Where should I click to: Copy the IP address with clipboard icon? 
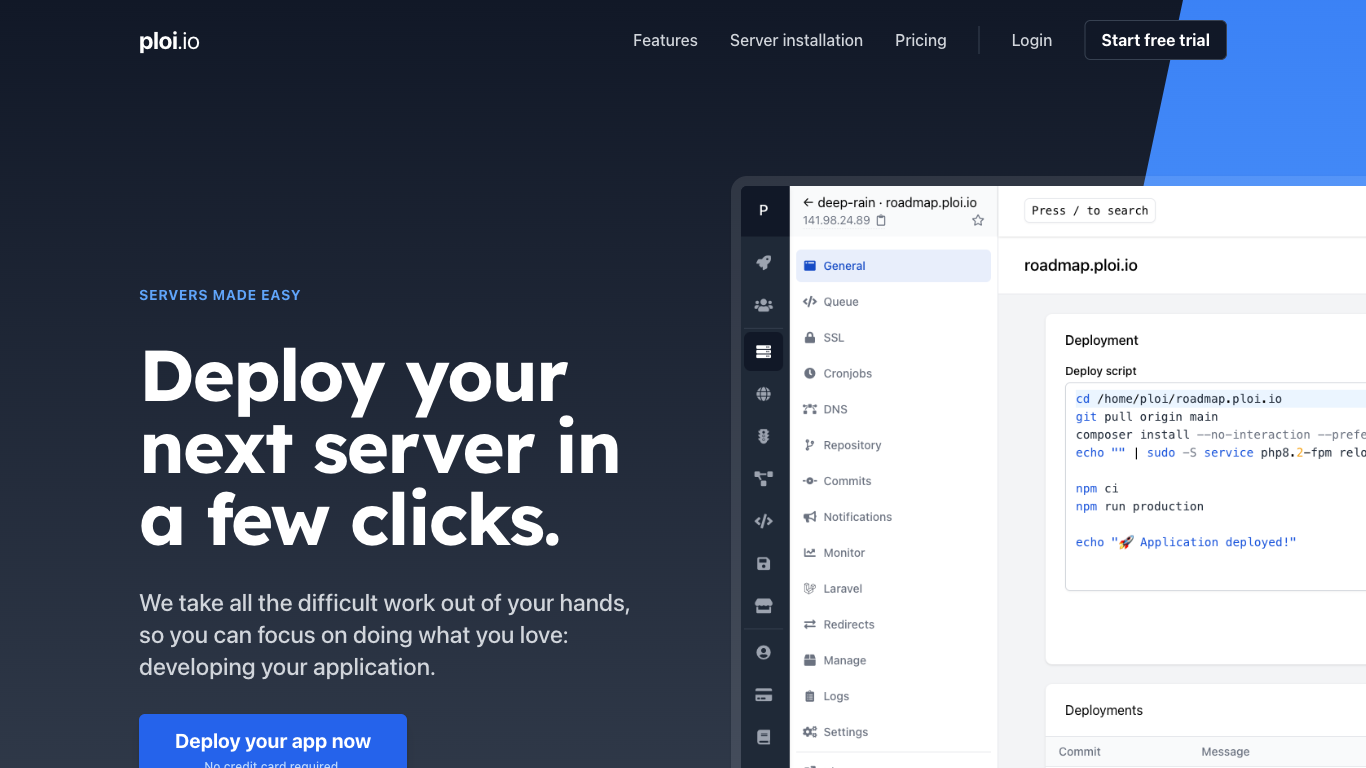point(881,220)
